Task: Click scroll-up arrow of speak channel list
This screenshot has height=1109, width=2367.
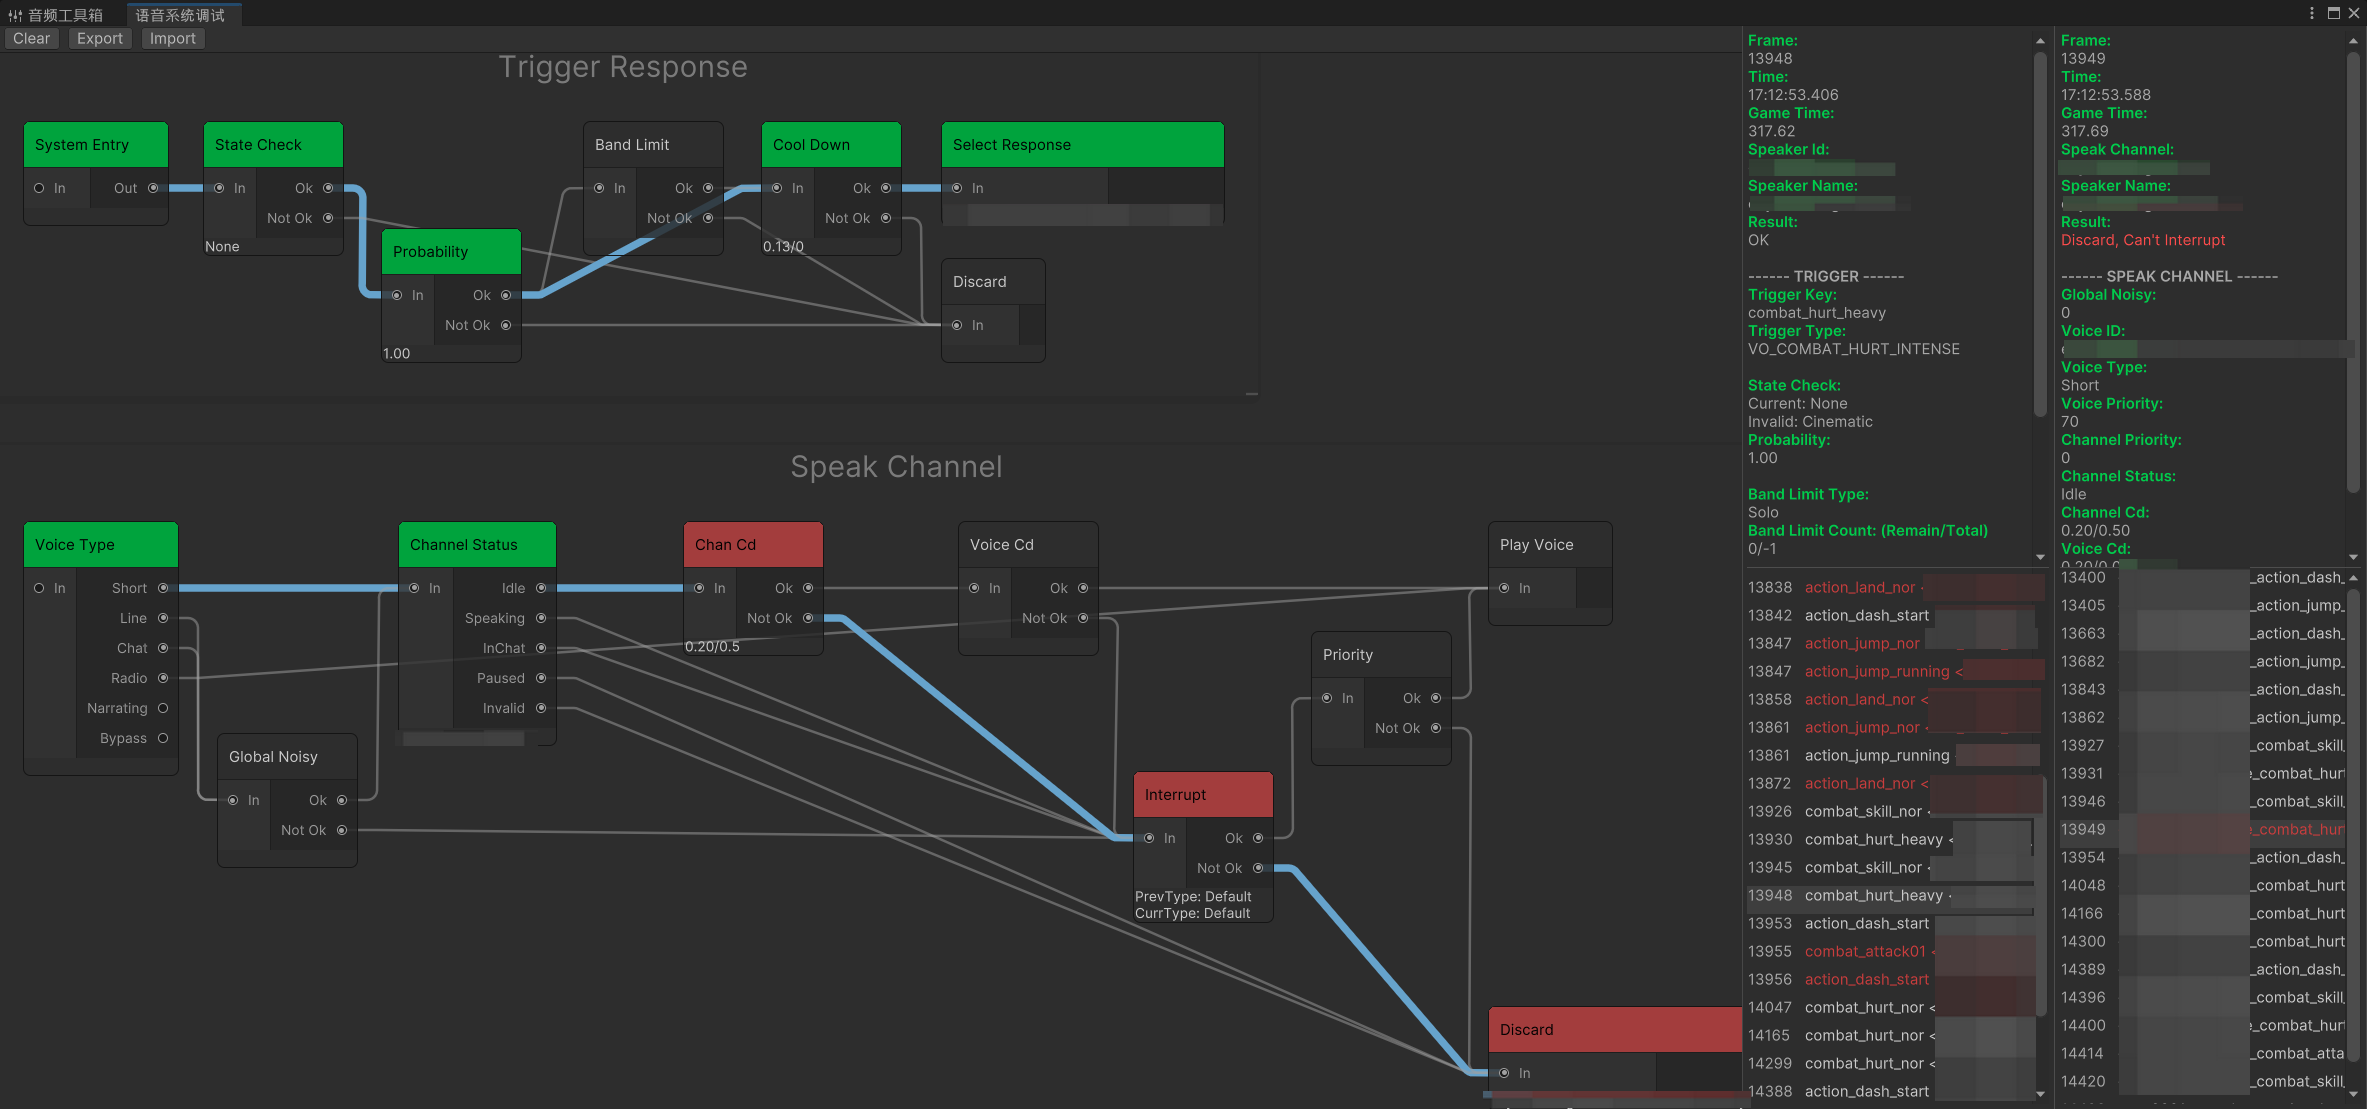Action: coord(2353,578)
